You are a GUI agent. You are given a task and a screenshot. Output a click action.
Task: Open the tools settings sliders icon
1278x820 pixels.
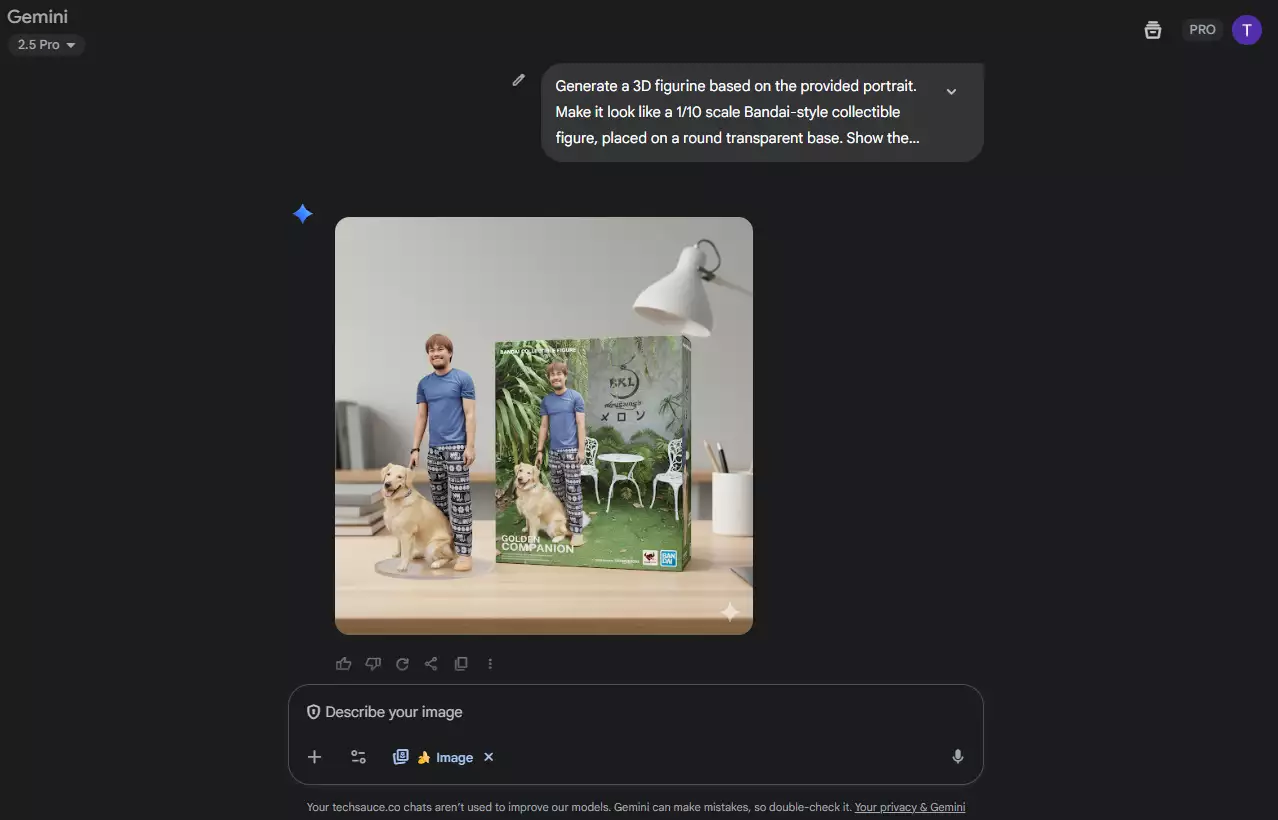pyautogui.click(x=358, y=757)
